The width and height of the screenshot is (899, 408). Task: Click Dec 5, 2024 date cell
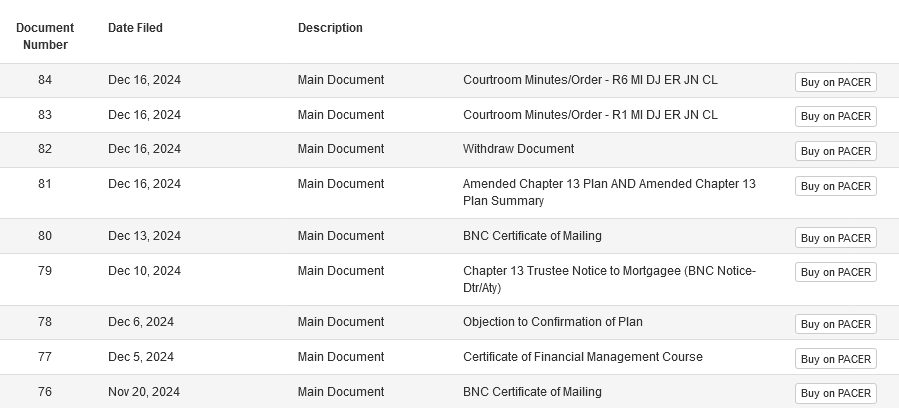coord(141,357)
